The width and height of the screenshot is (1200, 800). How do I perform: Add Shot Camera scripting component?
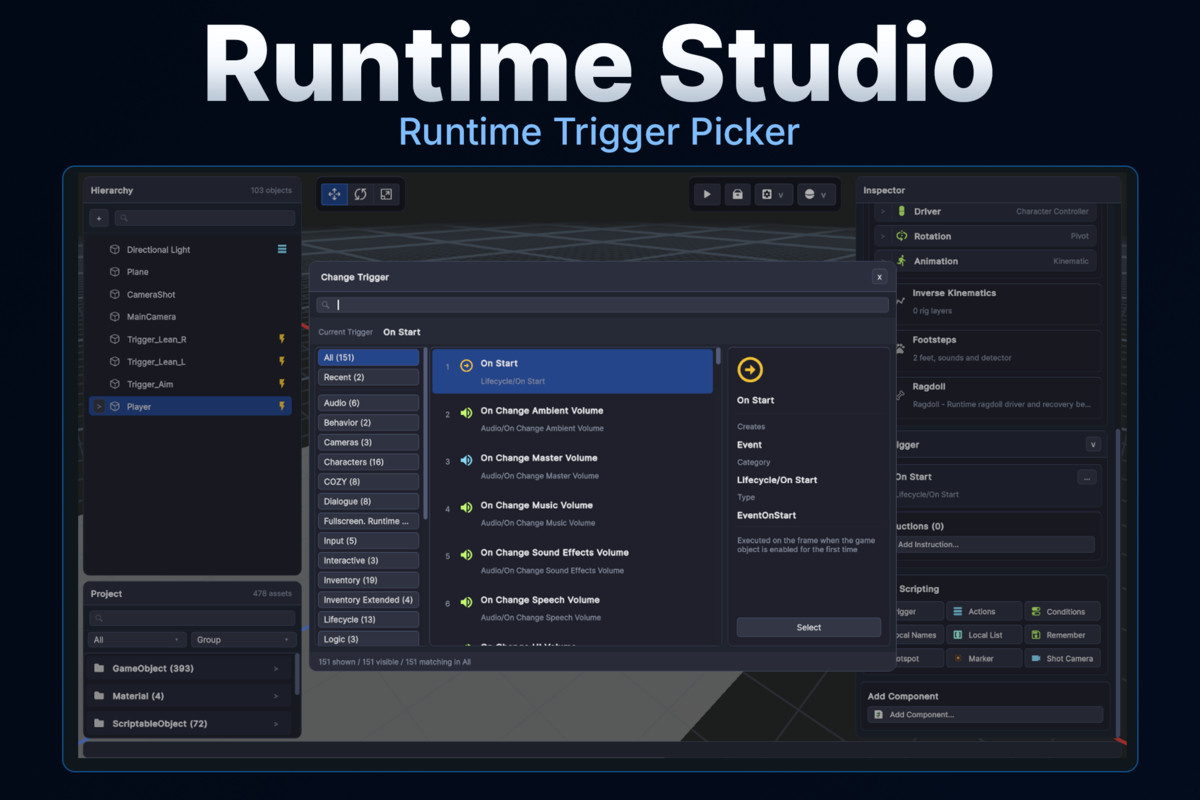pos(1063,658)
